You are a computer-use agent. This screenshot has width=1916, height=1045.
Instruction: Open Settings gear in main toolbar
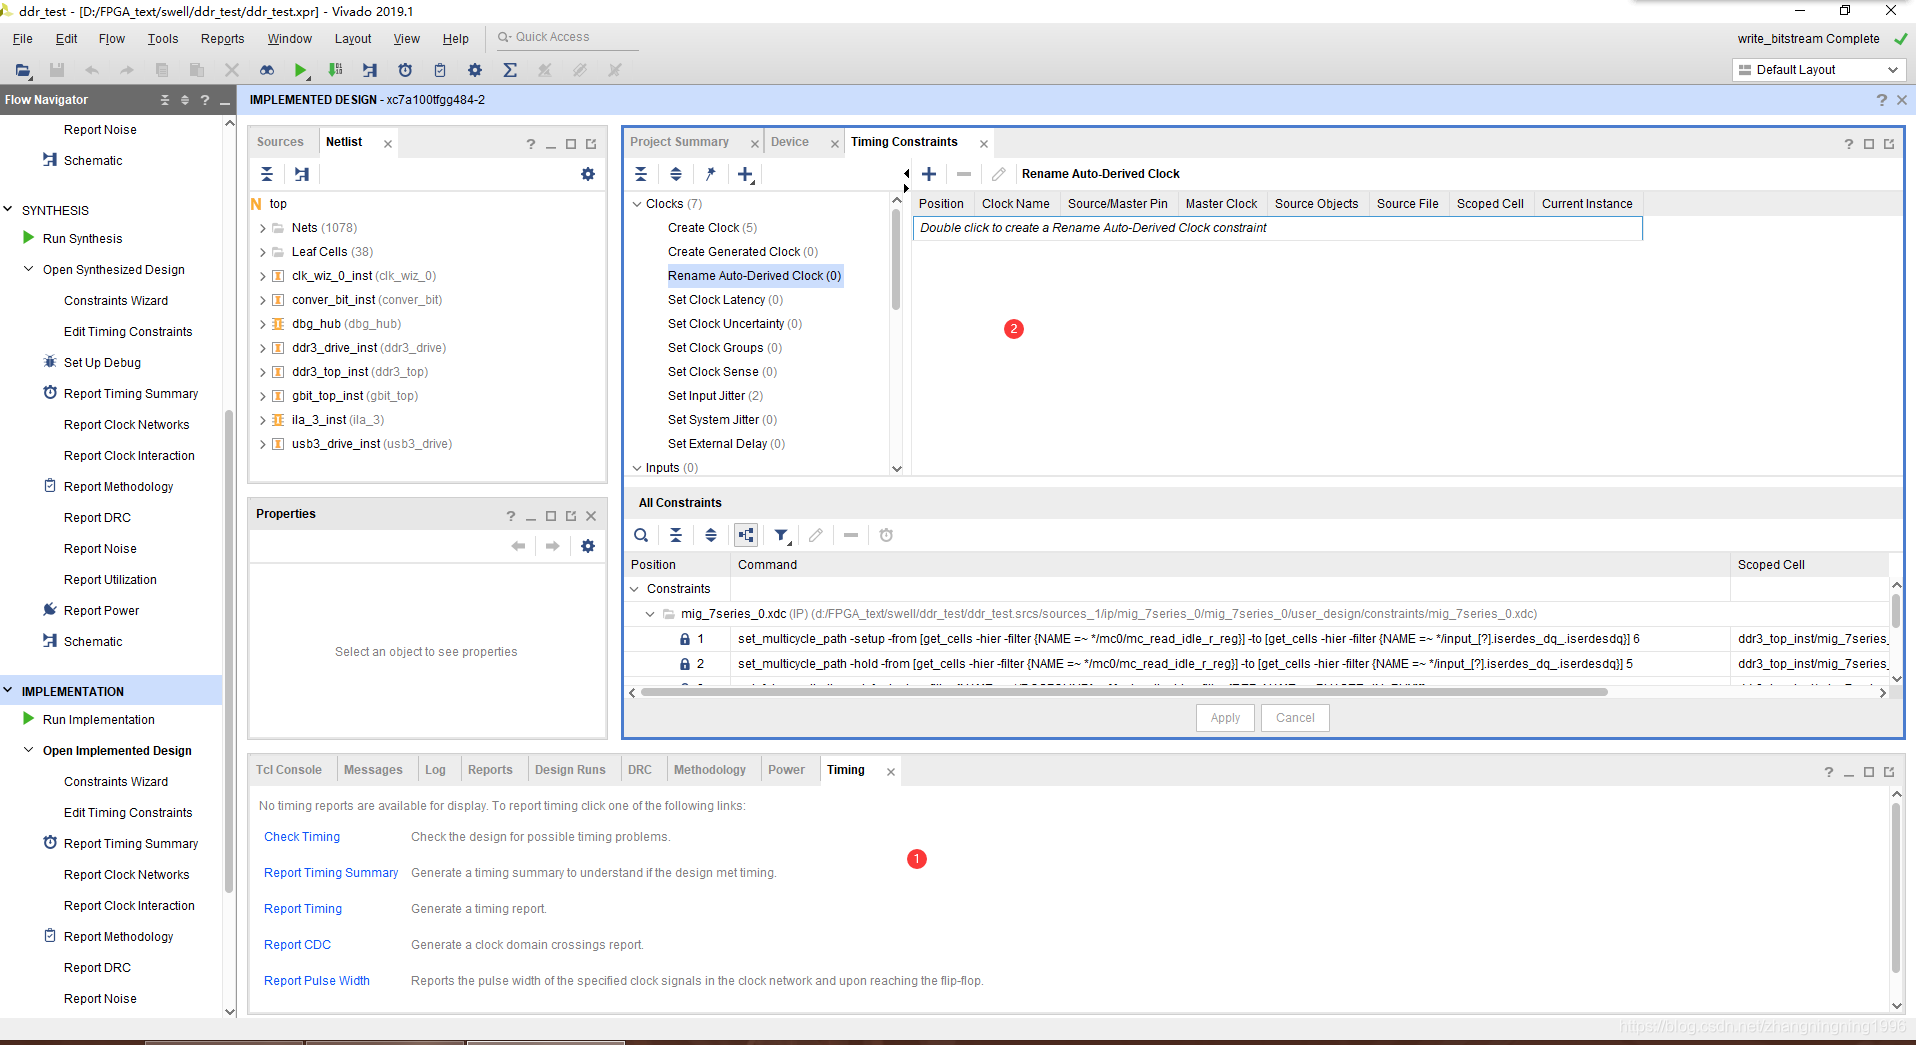click(475, 70)
